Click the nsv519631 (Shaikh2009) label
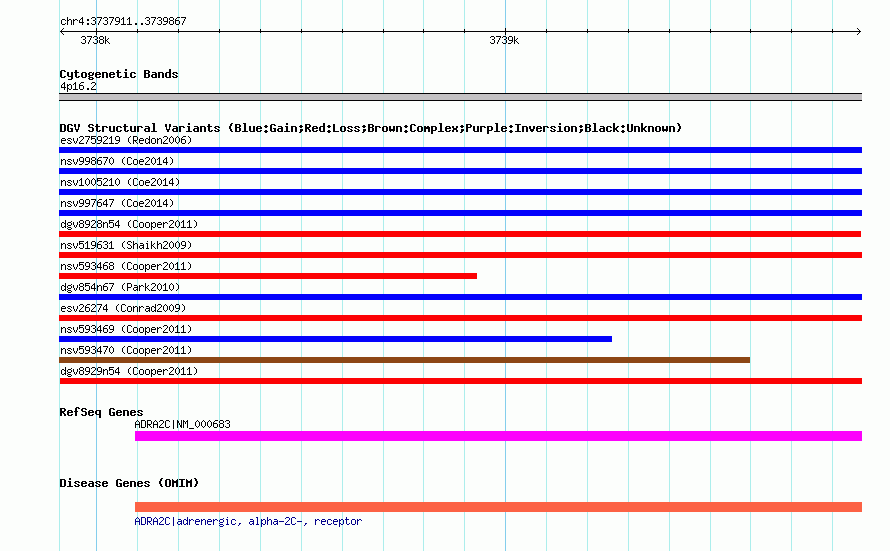Image resolution: width=890 pixels, height=551 pixels. point(126,245)
